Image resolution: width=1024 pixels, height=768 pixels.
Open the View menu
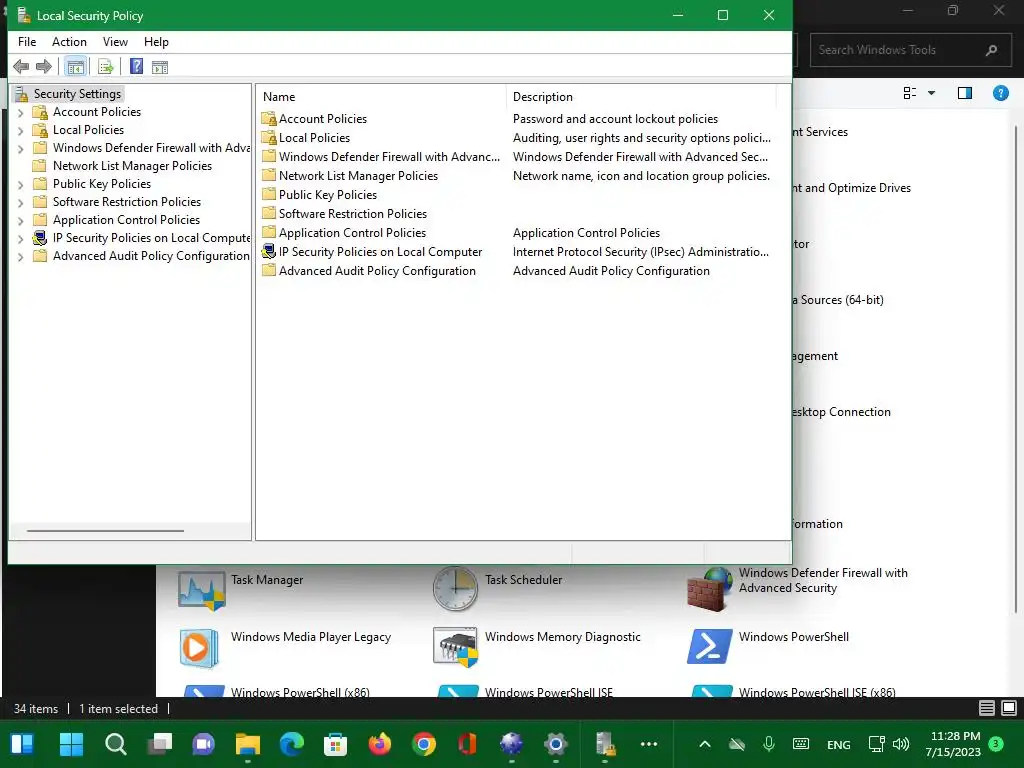point(115,42)
